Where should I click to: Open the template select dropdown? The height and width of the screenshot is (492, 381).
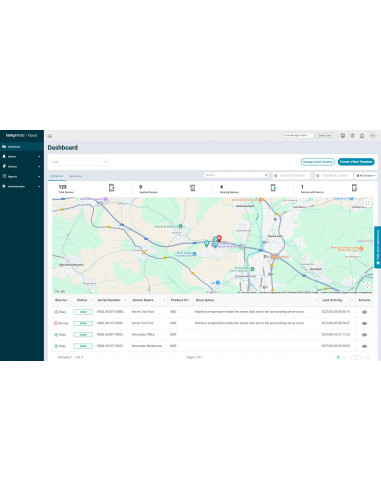[79, 162]
